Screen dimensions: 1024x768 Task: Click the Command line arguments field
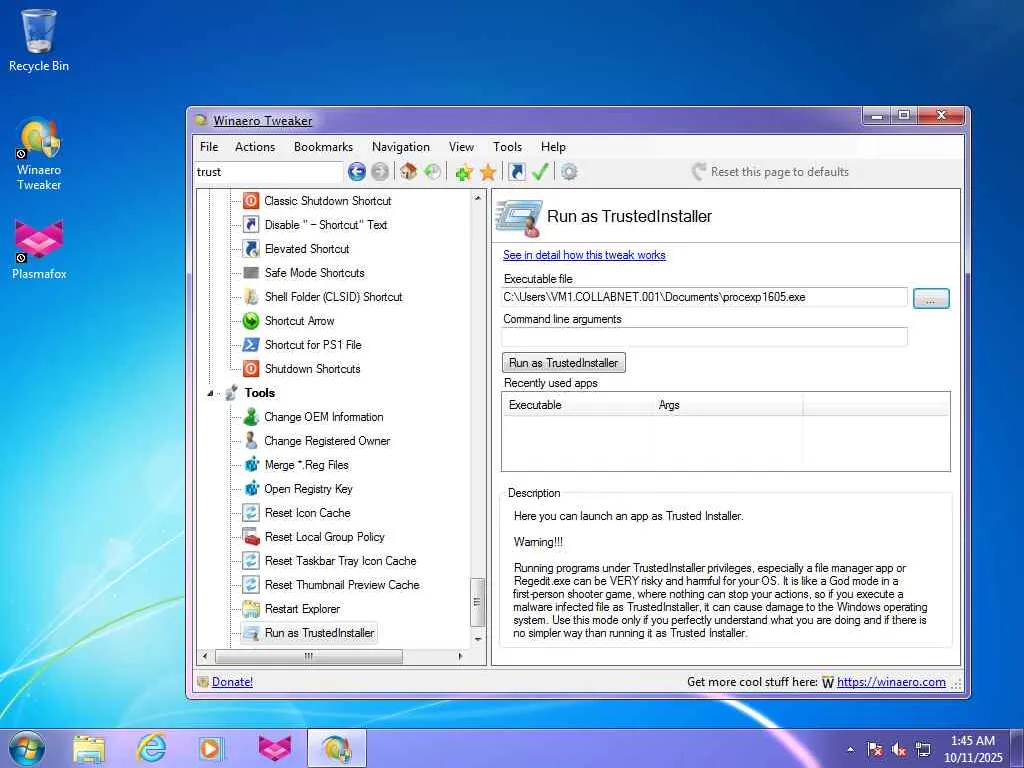[x=704, y=337]
